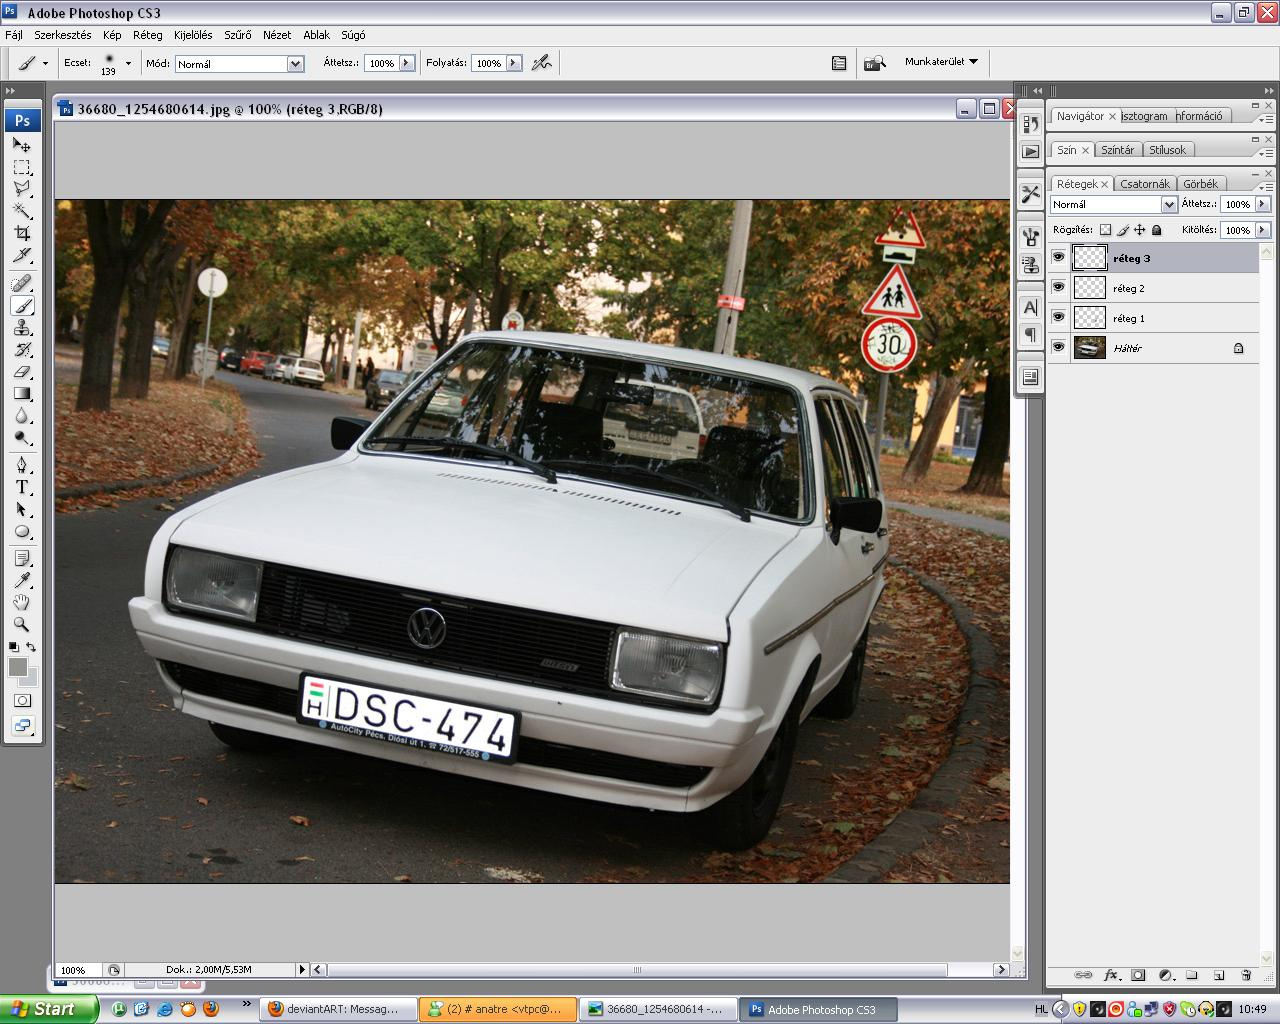1280x1024 pixels.
Task: Open Folyatás flow slider arrow
Action: click(x=514, y=63)
